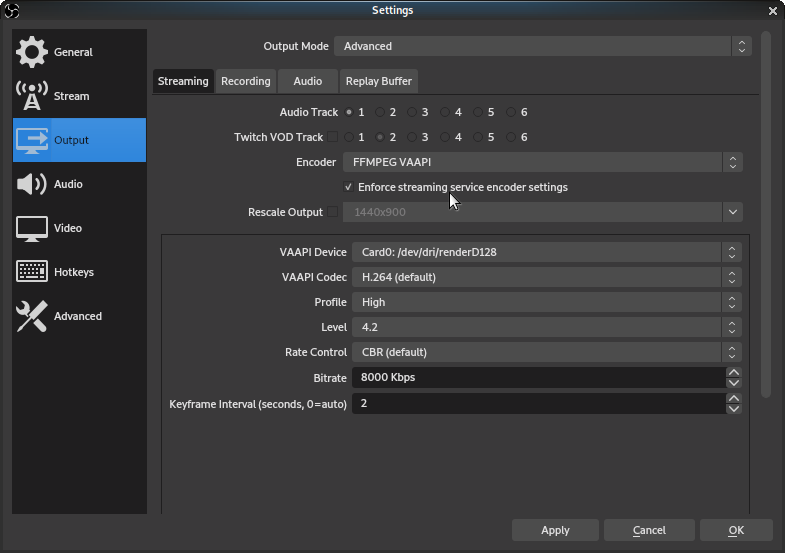Open the Profile dropdown
785x553 pixels.
click(547, 302)
